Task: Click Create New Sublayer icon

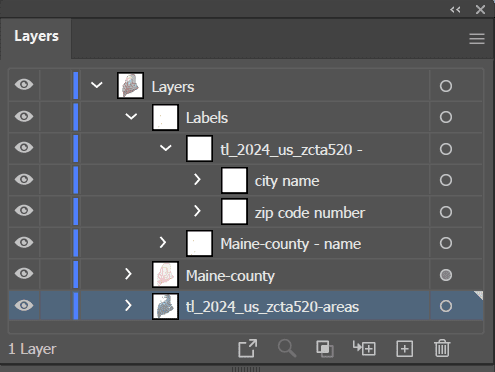Action: [364, 348]
